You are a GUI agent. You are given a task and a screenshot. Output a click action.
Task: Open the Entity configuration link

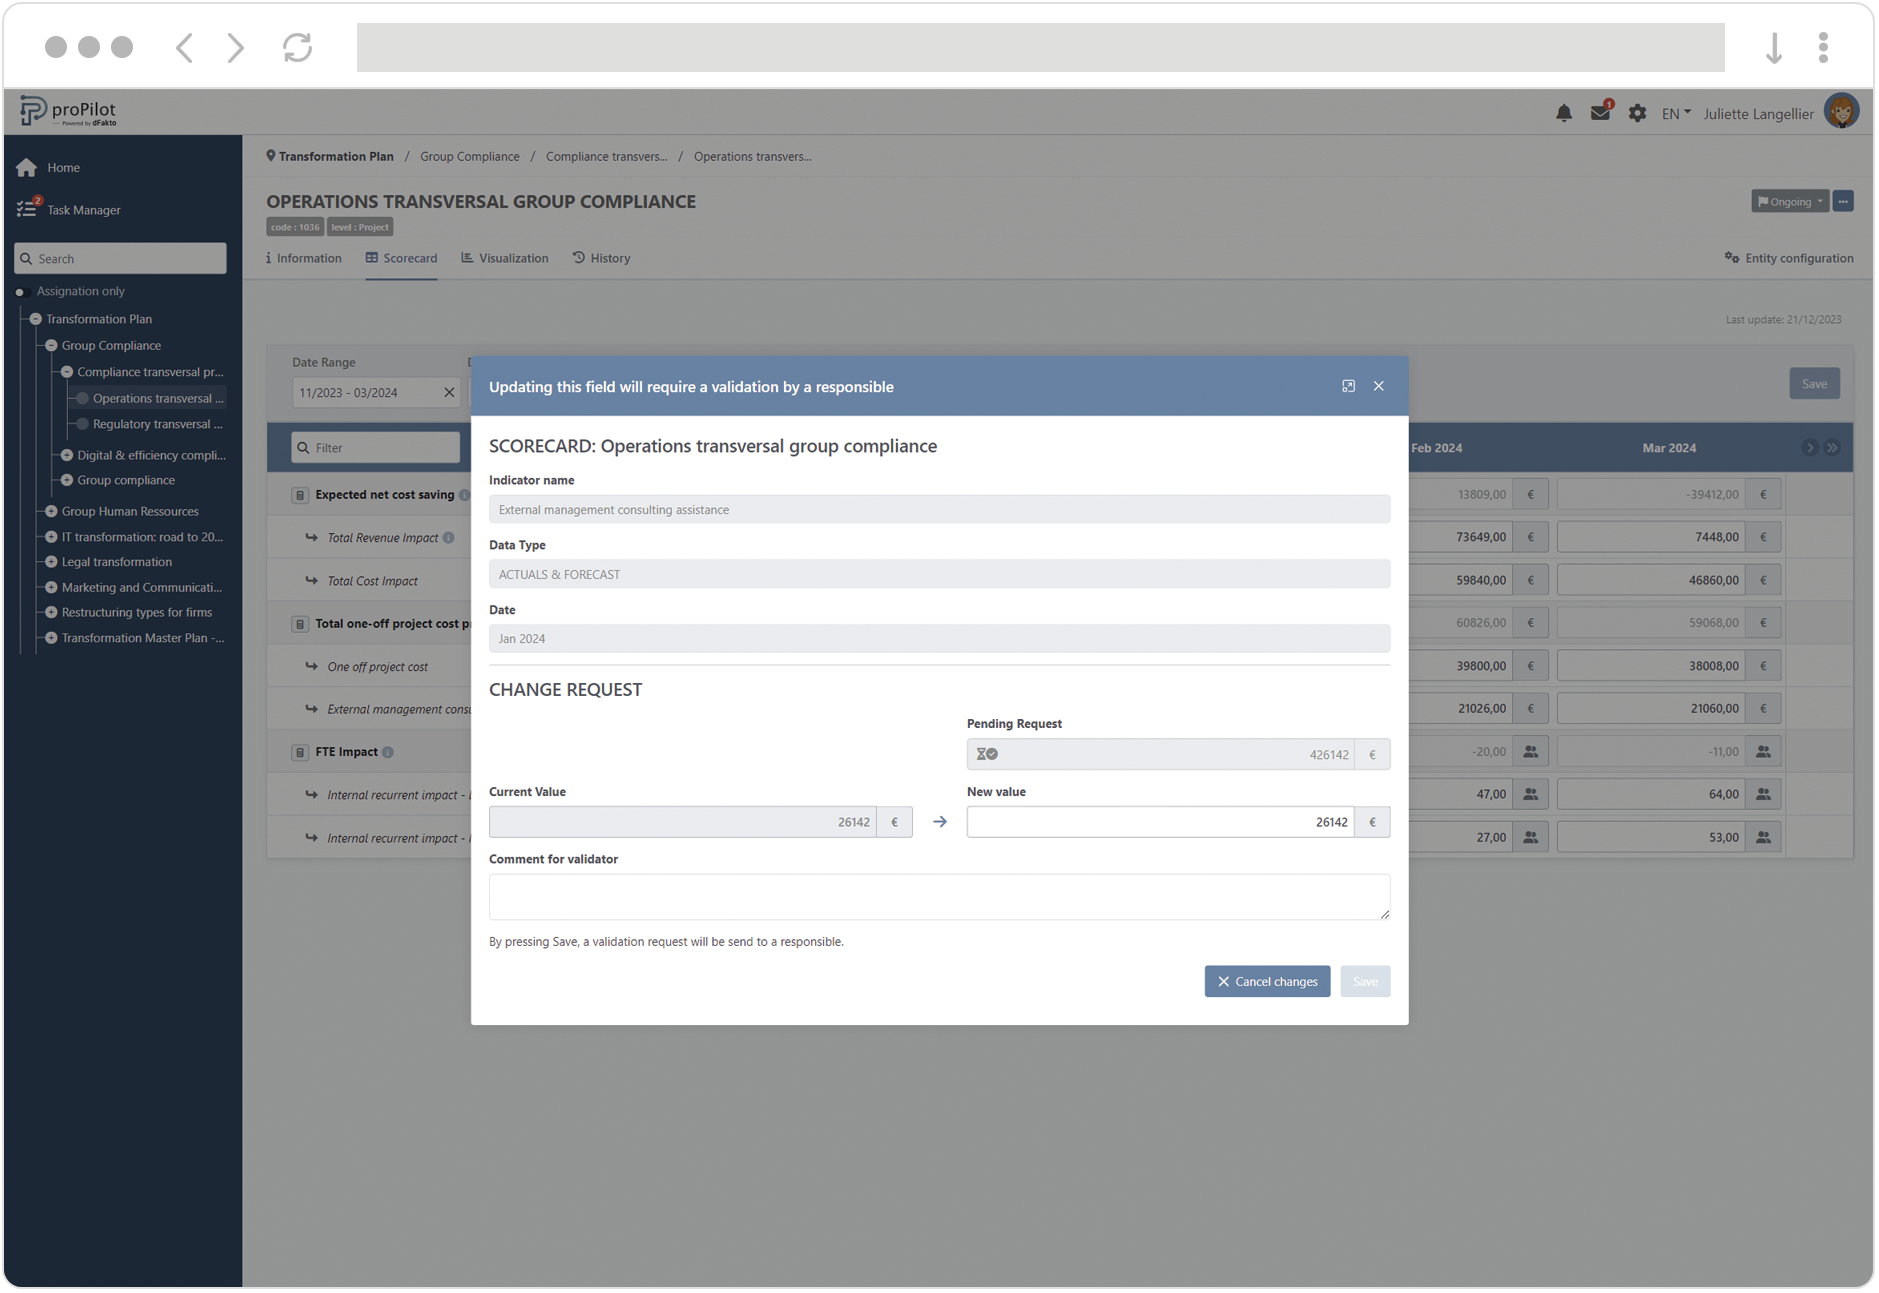click(x=1789, y=258)
